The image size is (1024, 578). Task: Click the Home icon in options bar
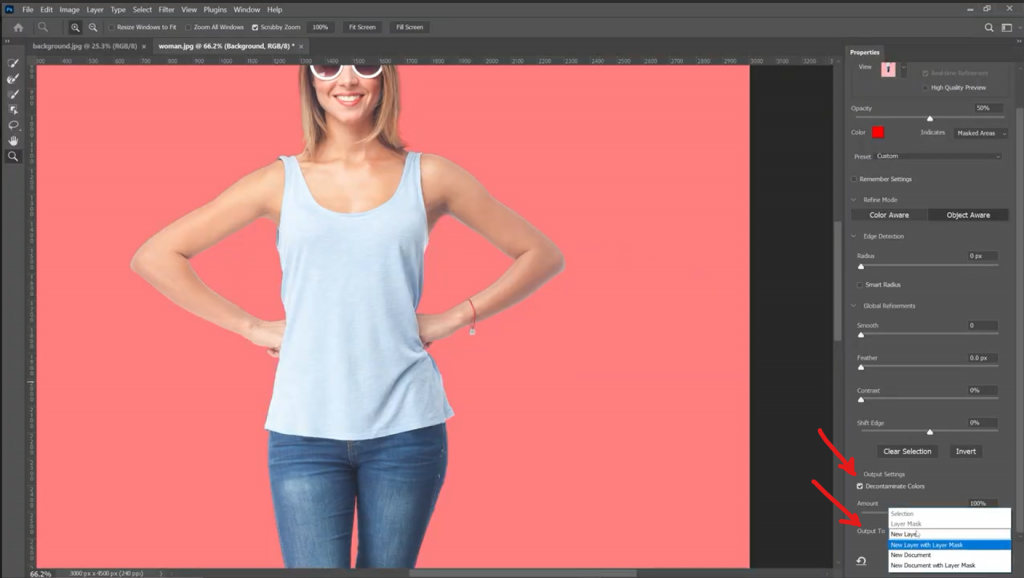(18, 27)
